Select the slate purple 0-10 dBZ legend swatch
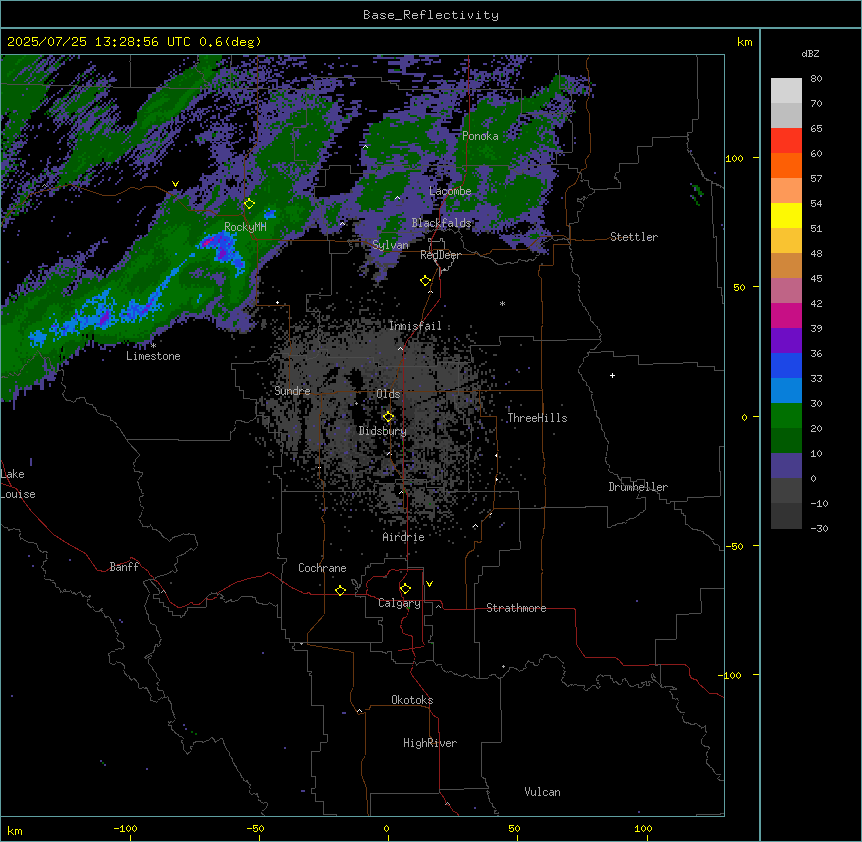Image resolution: width=862 pixels, height=842 pixels. [x=786, y=466]
